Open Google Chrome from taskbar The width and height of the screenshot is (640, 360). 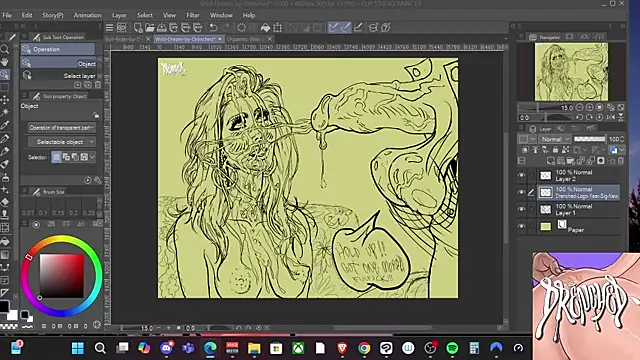tap(364, 348)
